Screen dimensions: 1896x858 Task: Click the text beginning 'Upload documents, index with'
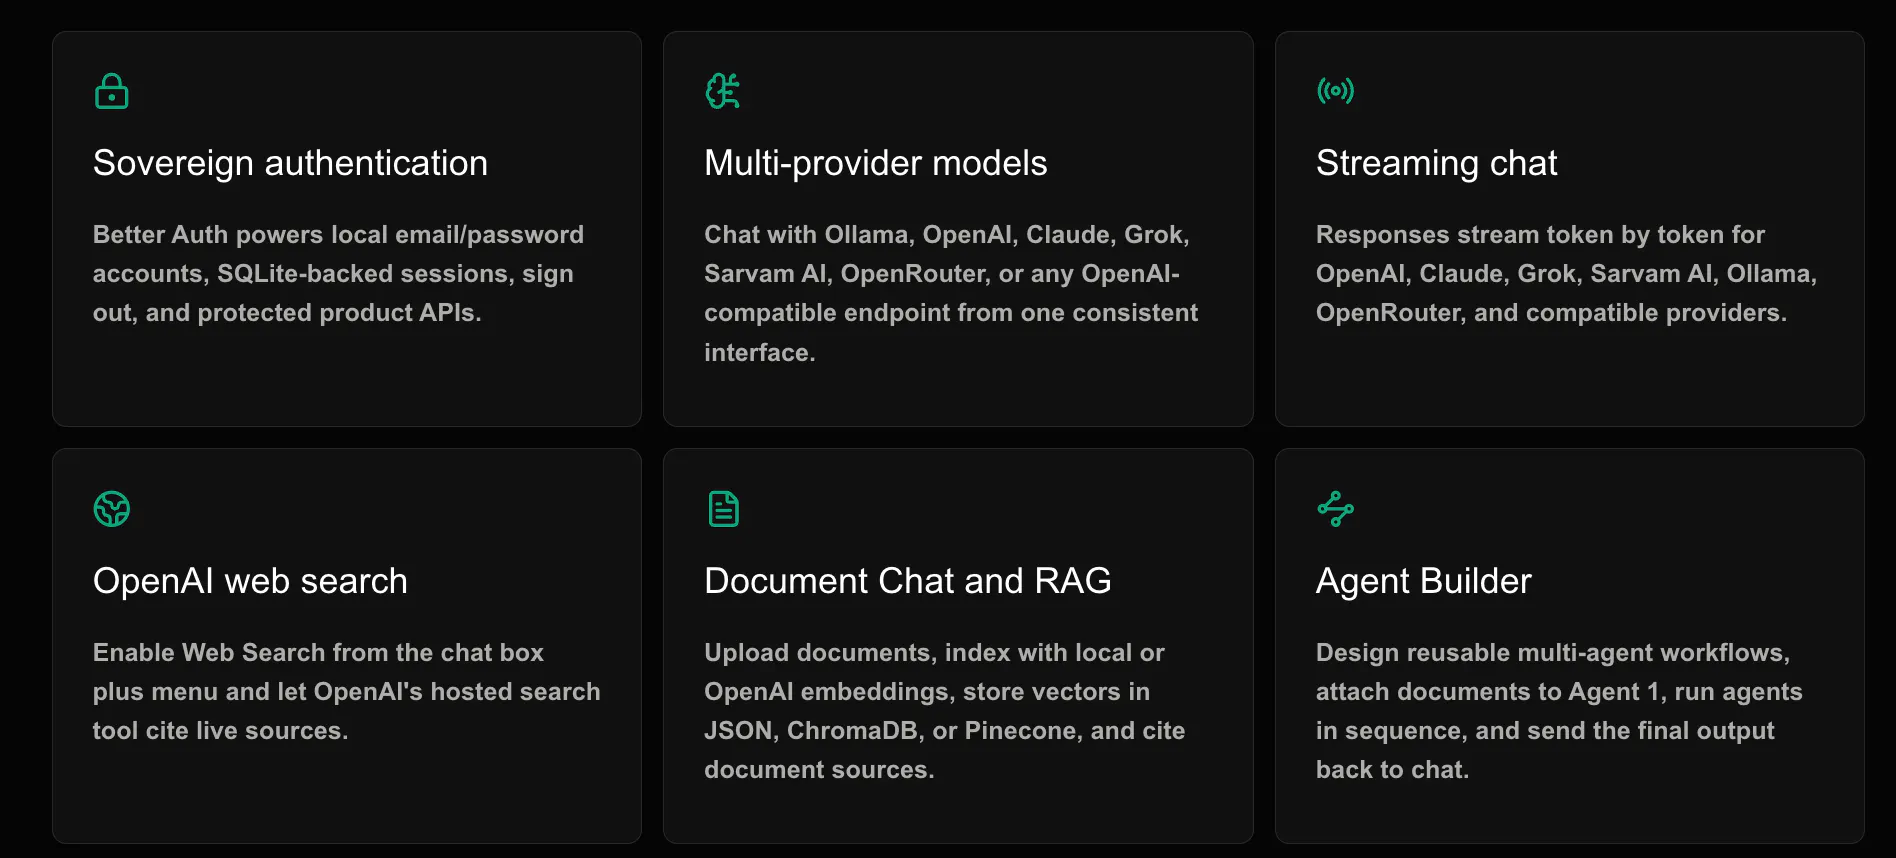(944, 711)
